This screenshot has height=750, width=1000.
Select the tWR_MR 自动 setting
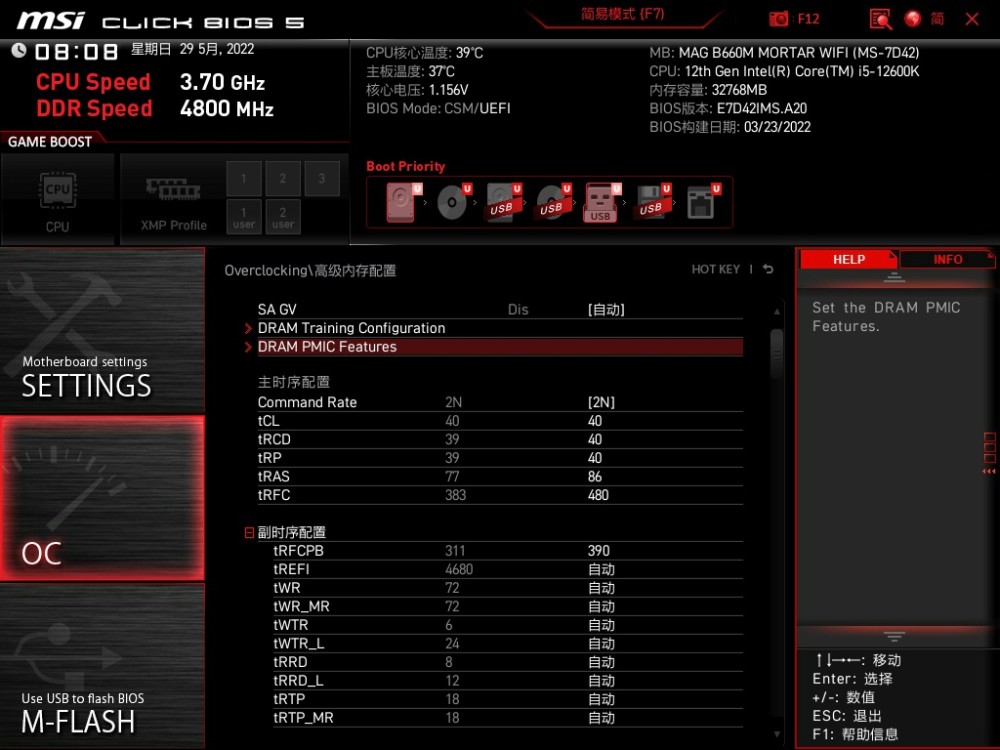pos(601,606)
